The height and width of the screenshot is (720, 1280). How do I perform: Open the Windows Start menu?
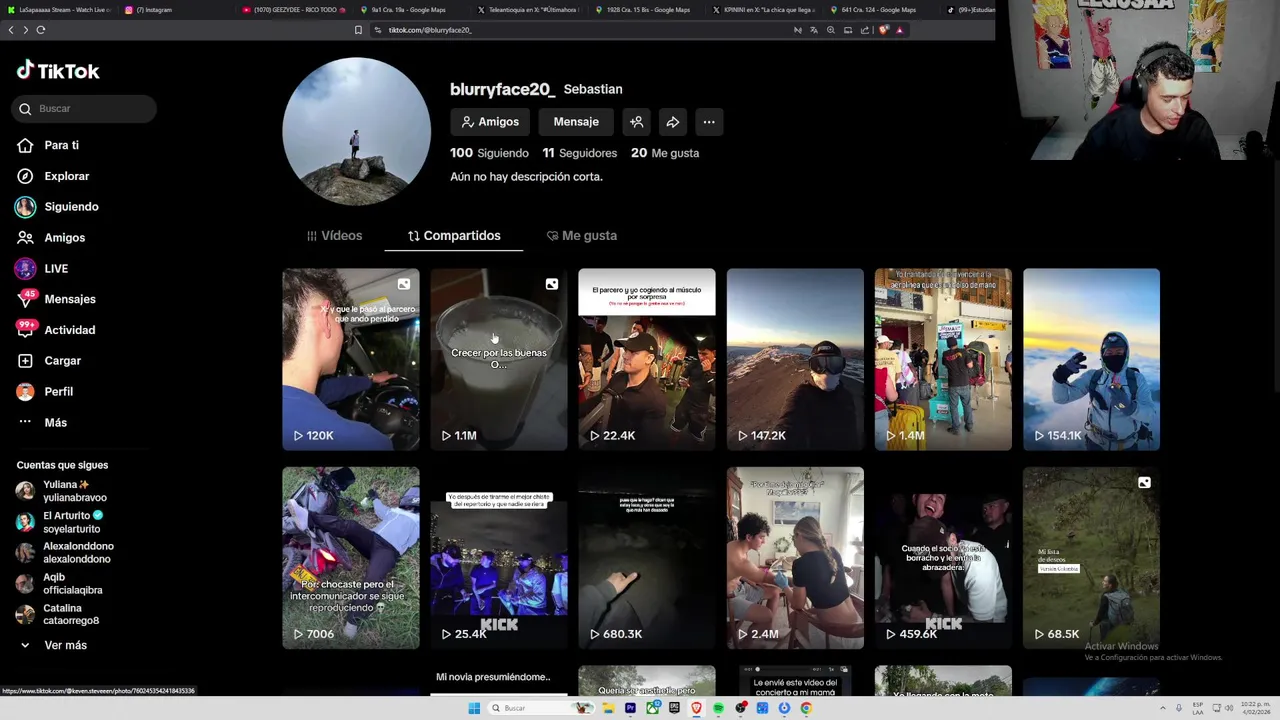474,708
